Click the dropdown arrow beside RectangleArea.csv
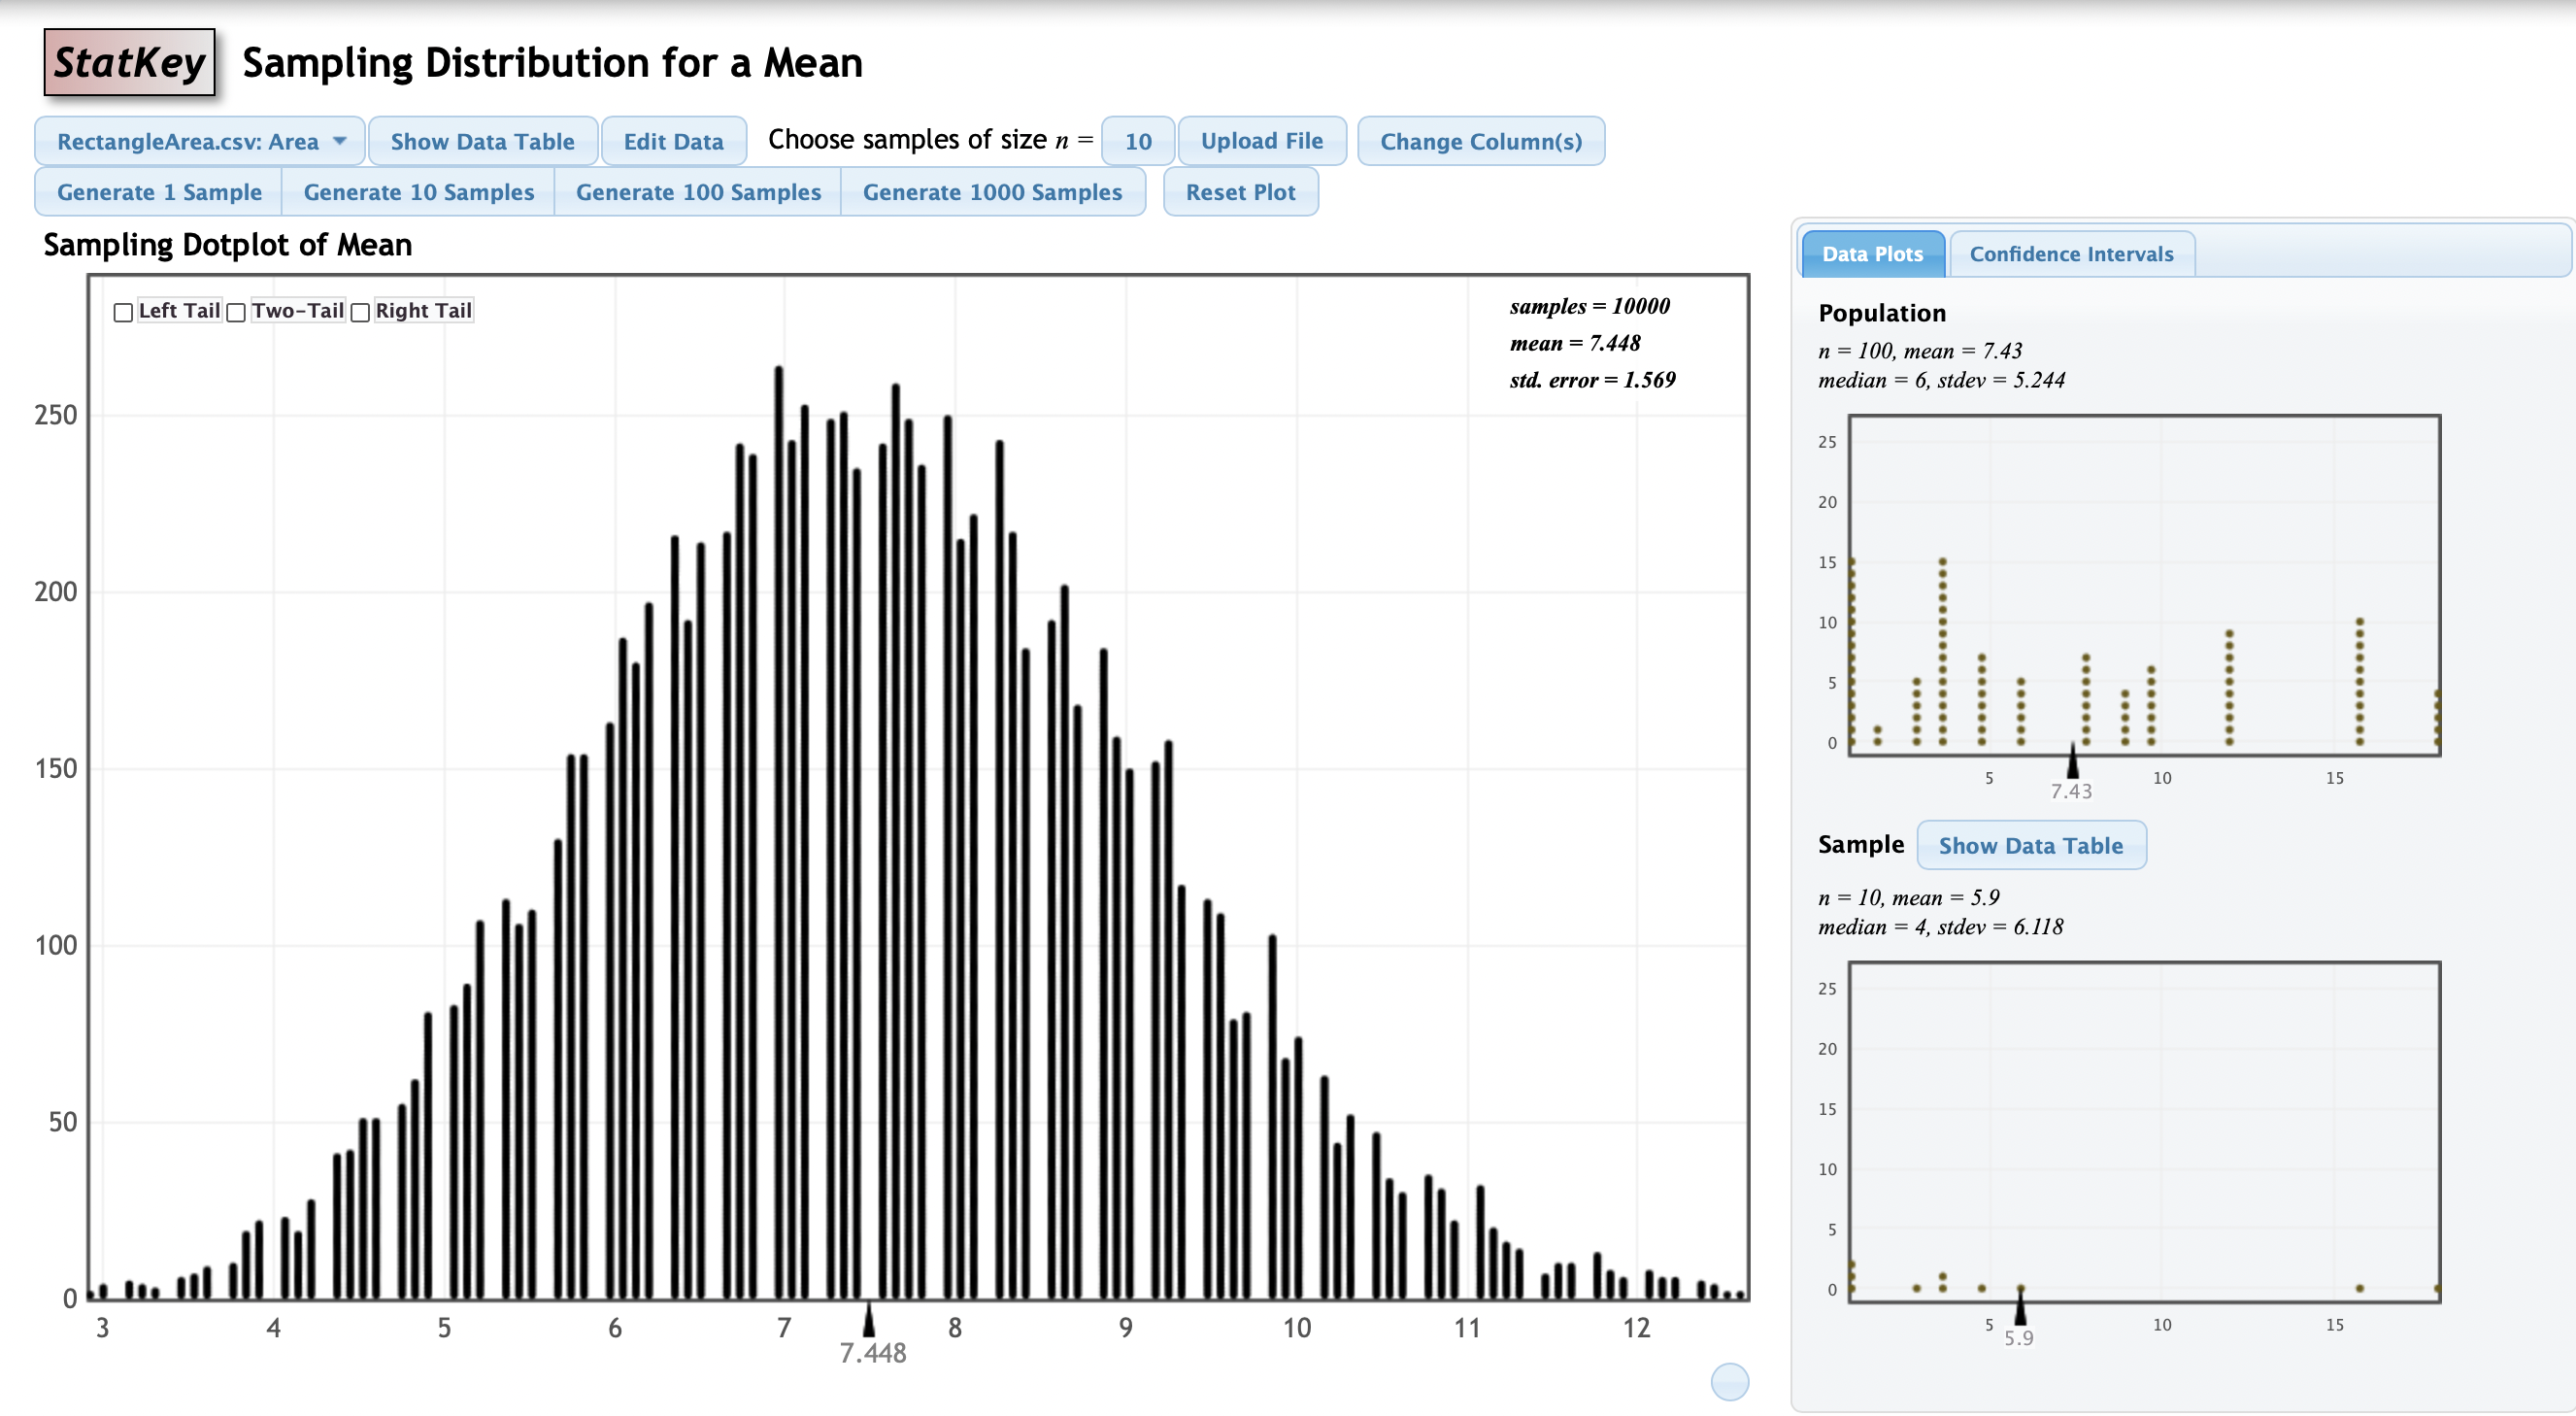The image size is (2576, 1416). [340, 141]
